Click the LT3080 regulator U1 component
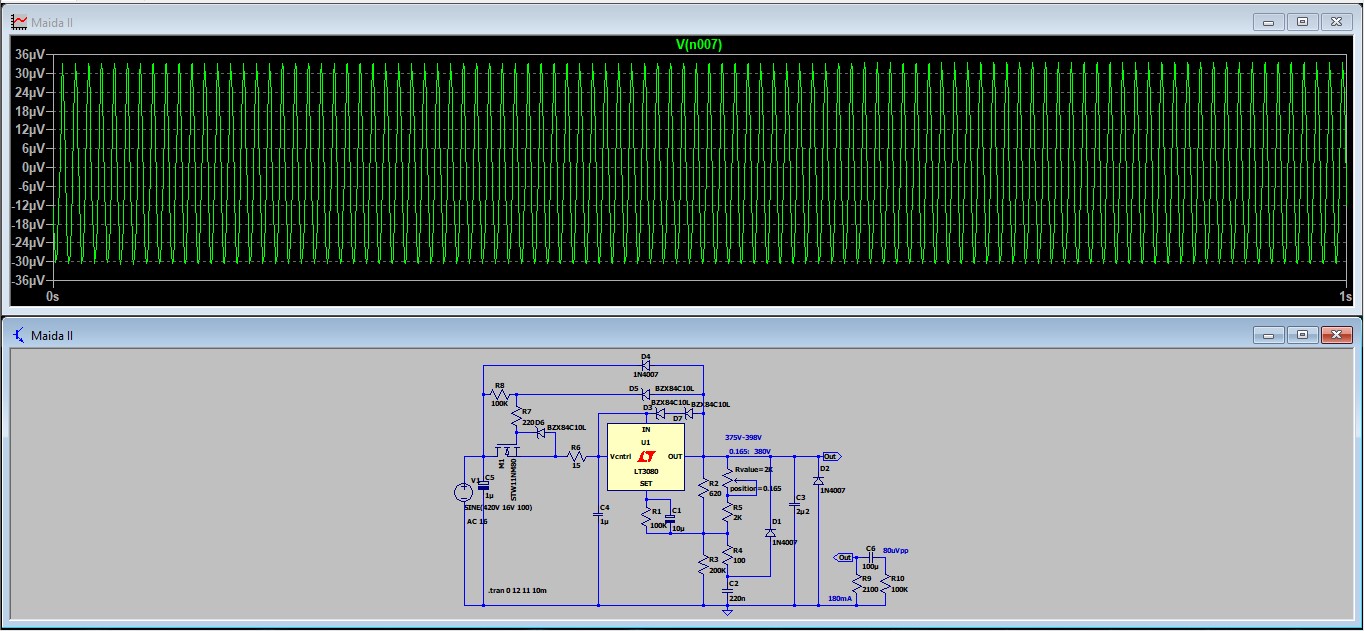Screen dimensions: 1365x631 tap(645, 457)
